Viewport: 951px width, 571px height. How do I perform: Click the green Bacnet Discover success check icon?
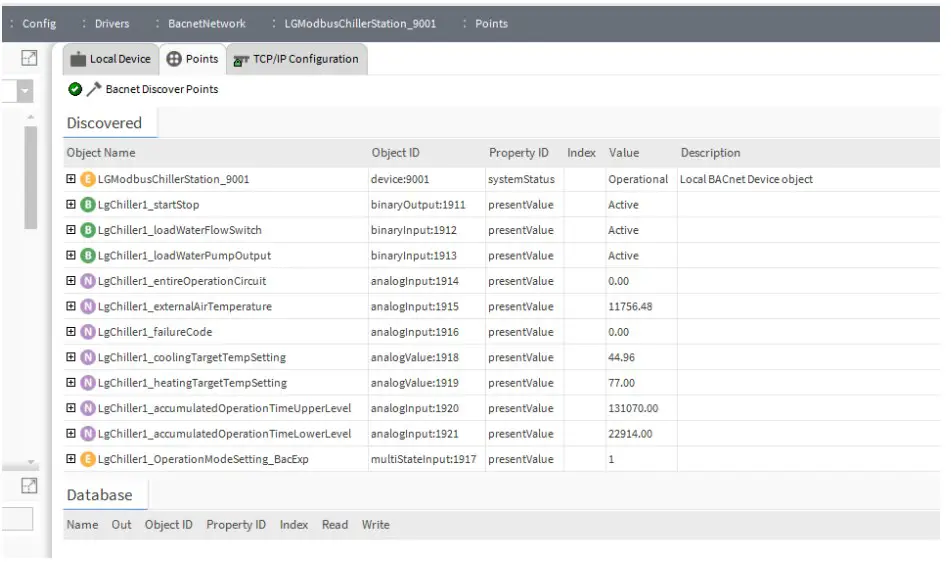(x=75, y=90)
